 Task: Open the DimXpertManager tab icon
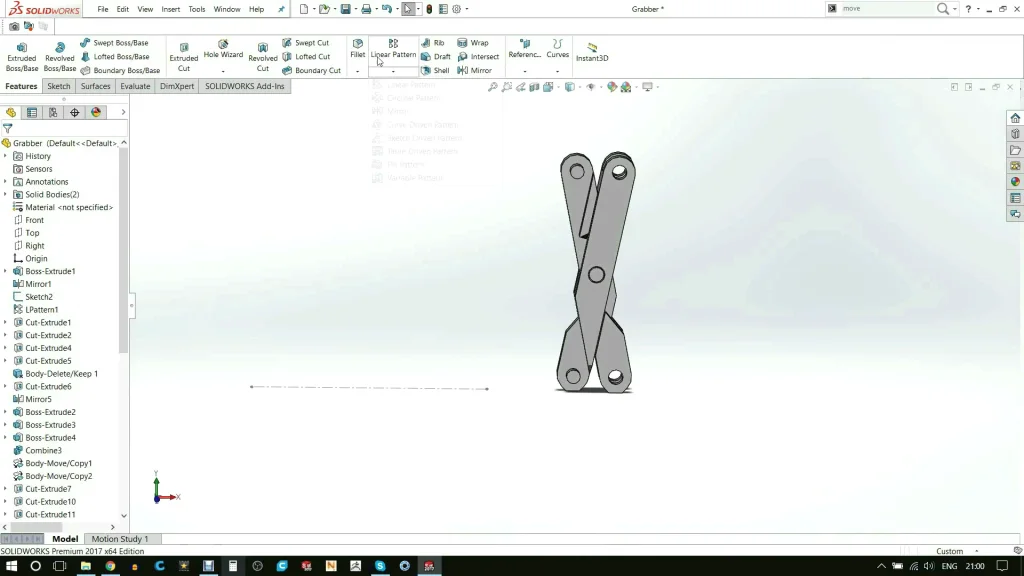tap(74, 112)
